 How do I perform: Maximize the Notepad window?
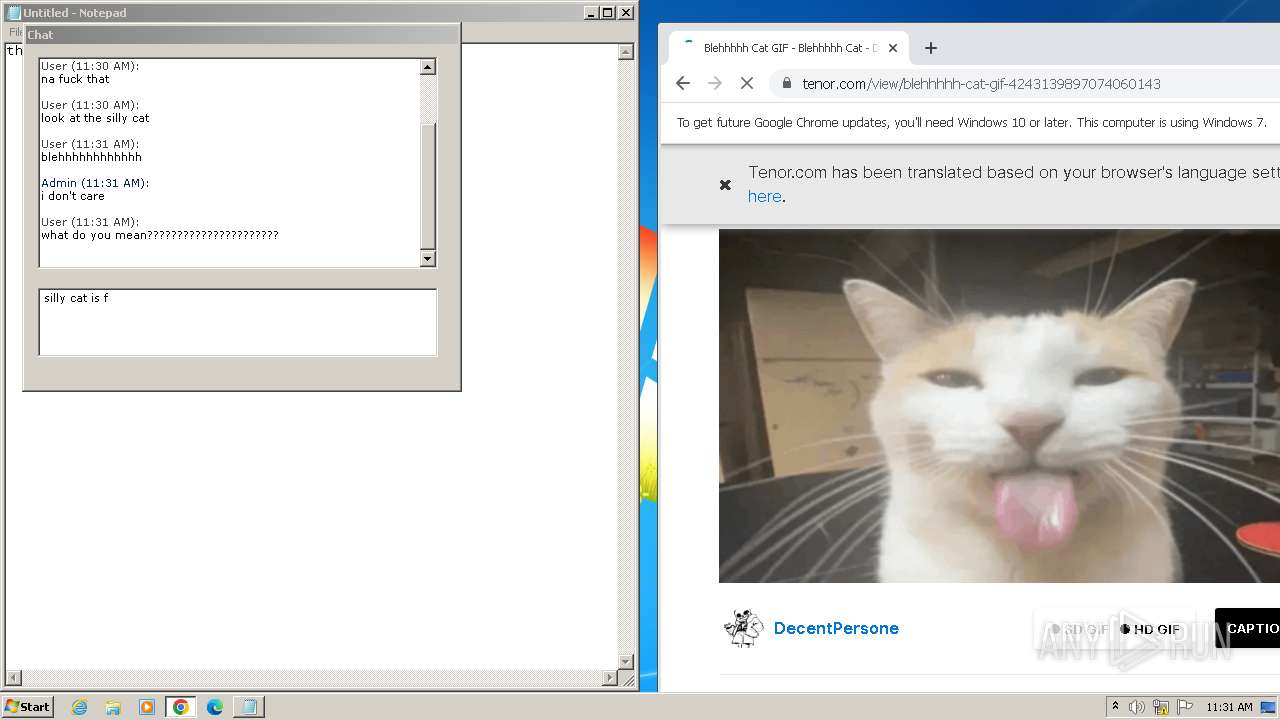pyautogui.click(x=607, y=13)
